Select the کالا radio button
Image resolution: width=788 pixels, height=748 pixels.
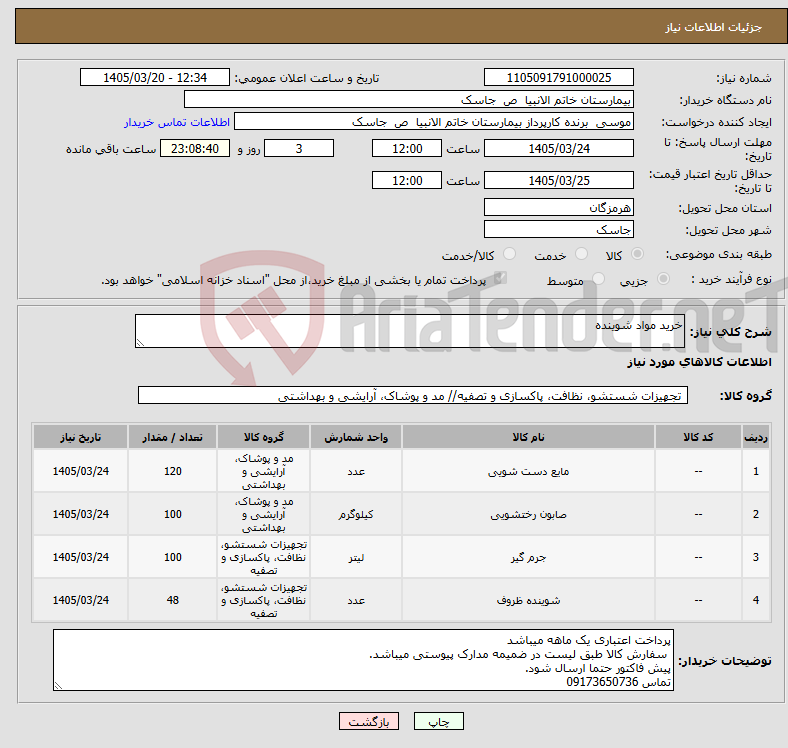point(637,254)
